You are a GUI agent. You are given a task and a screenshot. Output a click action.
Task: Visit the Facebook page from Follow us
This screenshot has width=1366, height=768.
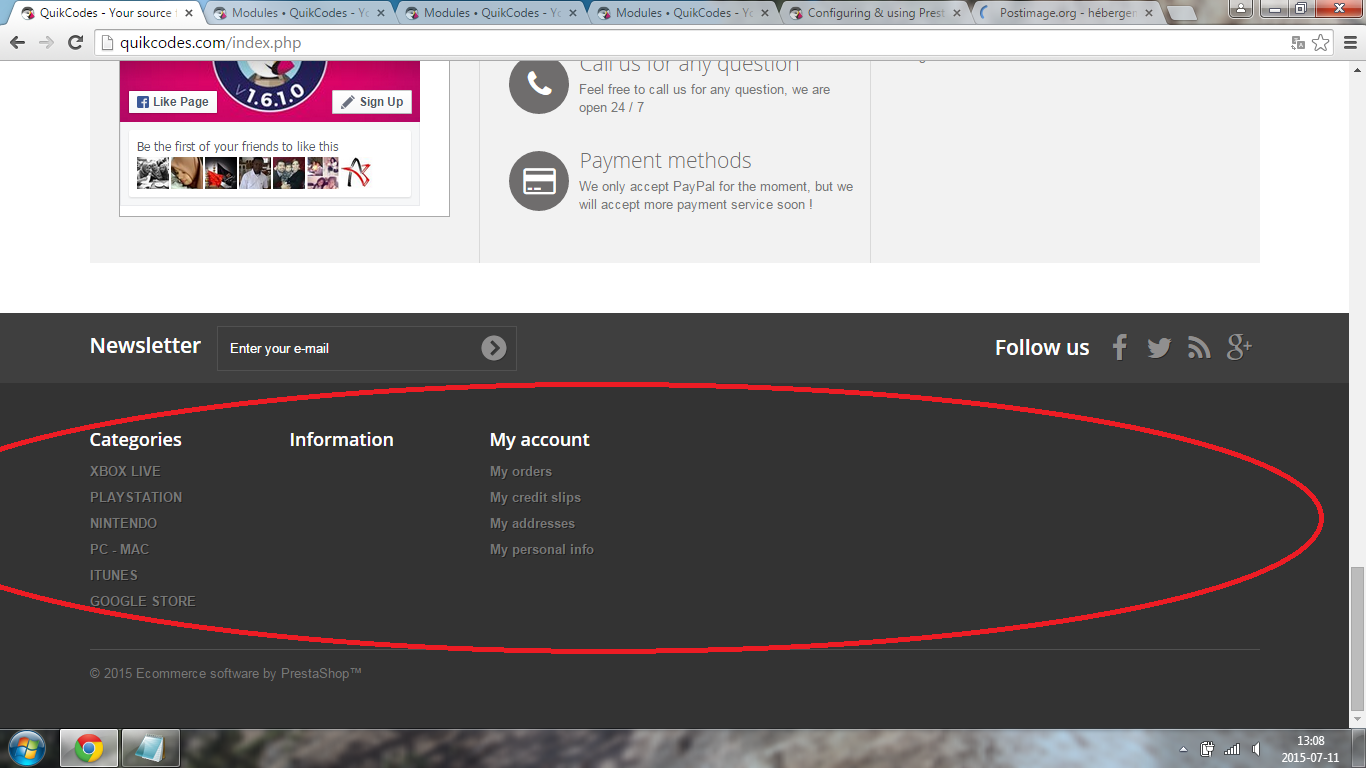(1120, 347)
